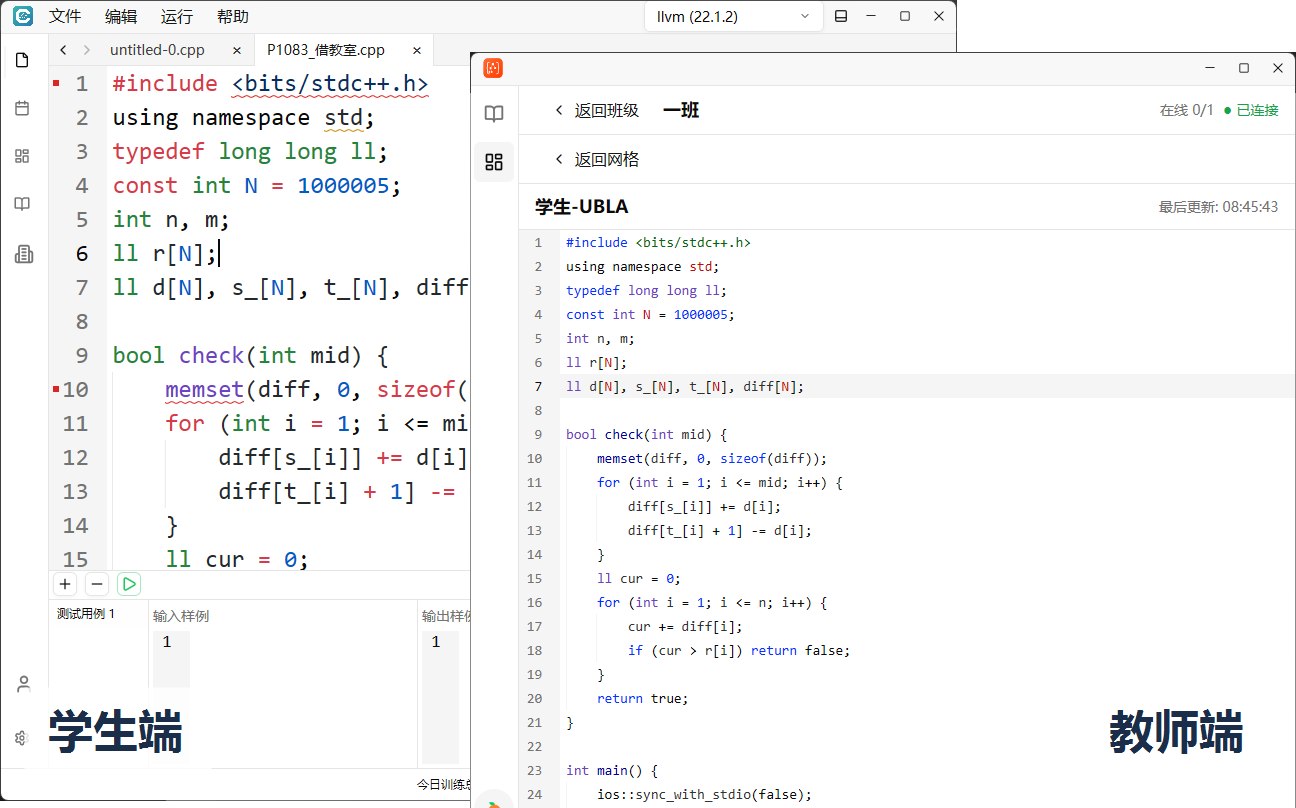Click the 在线 0/1 online counter

(x=1186, y=110)
